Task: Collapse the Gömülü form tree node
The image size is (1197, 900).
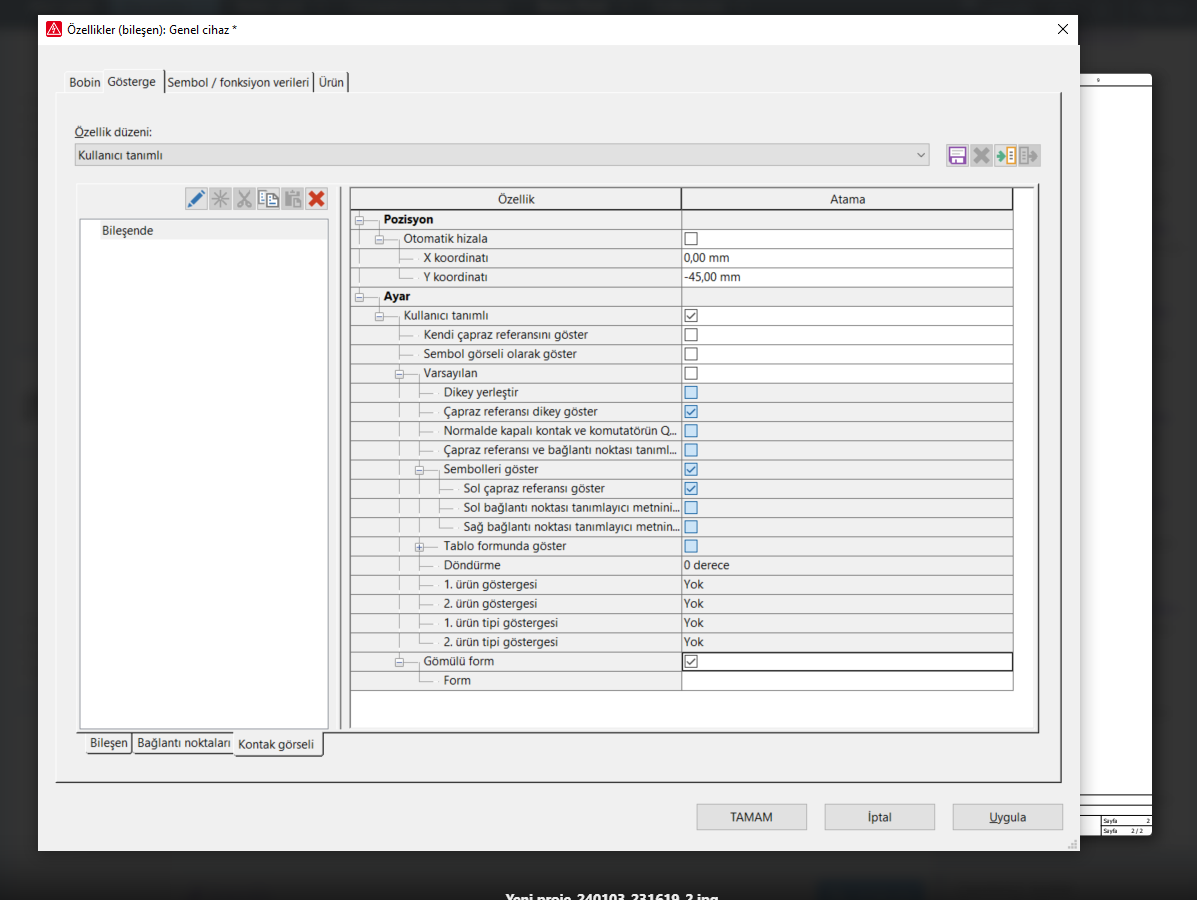Action: pos(399,662)
